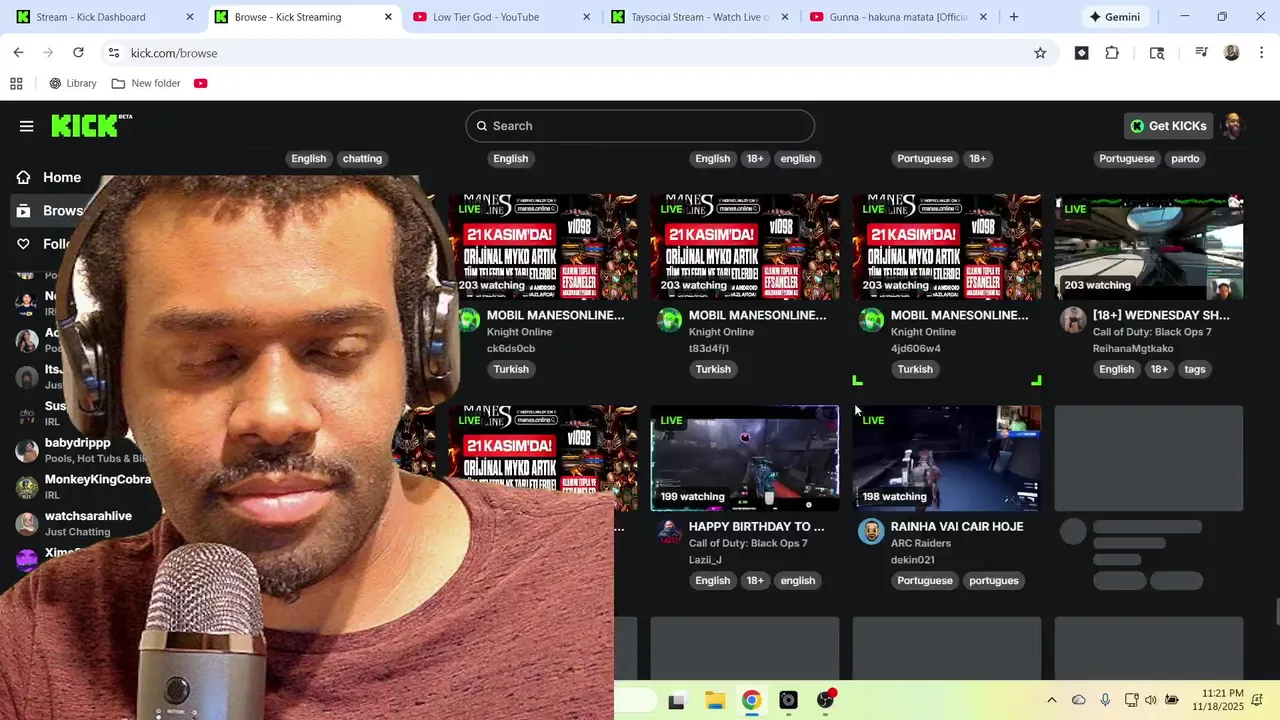Open volume control in system tray
The width and height of the screenshot is (1280, 720).
tap(1151, 701)
